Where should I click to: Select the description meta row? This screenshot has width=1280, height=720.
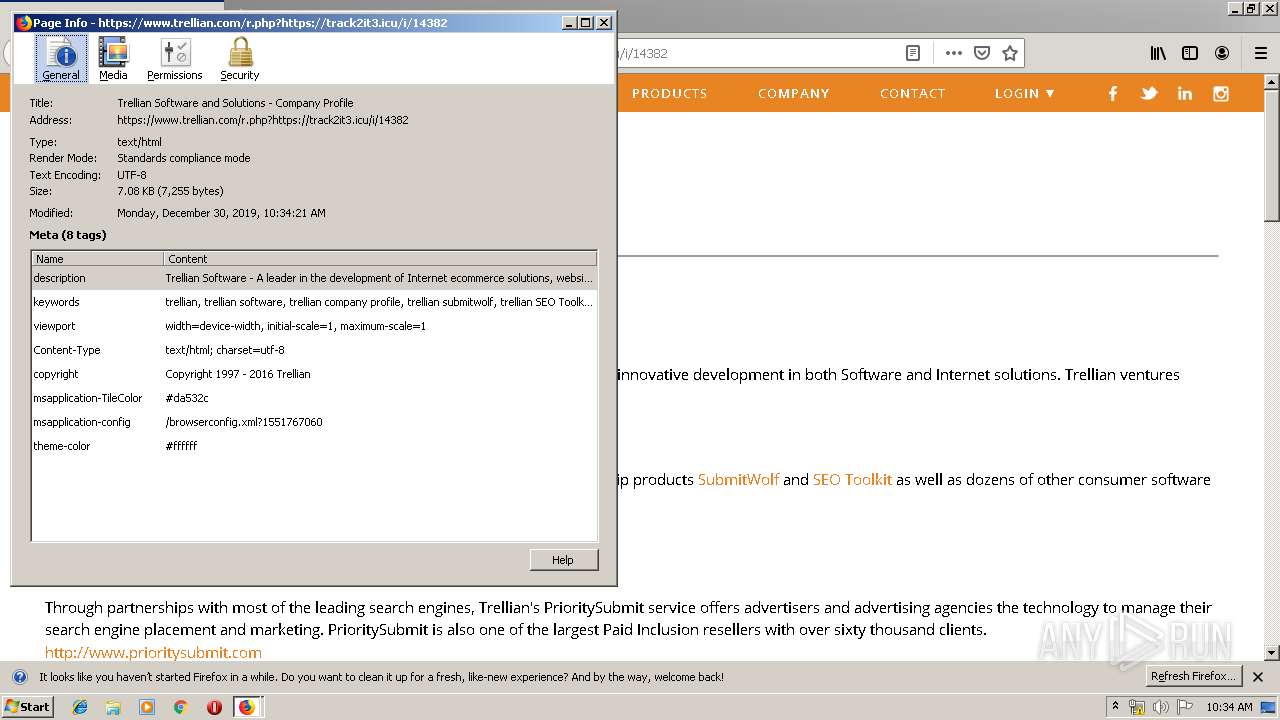(x=314, y=278)
